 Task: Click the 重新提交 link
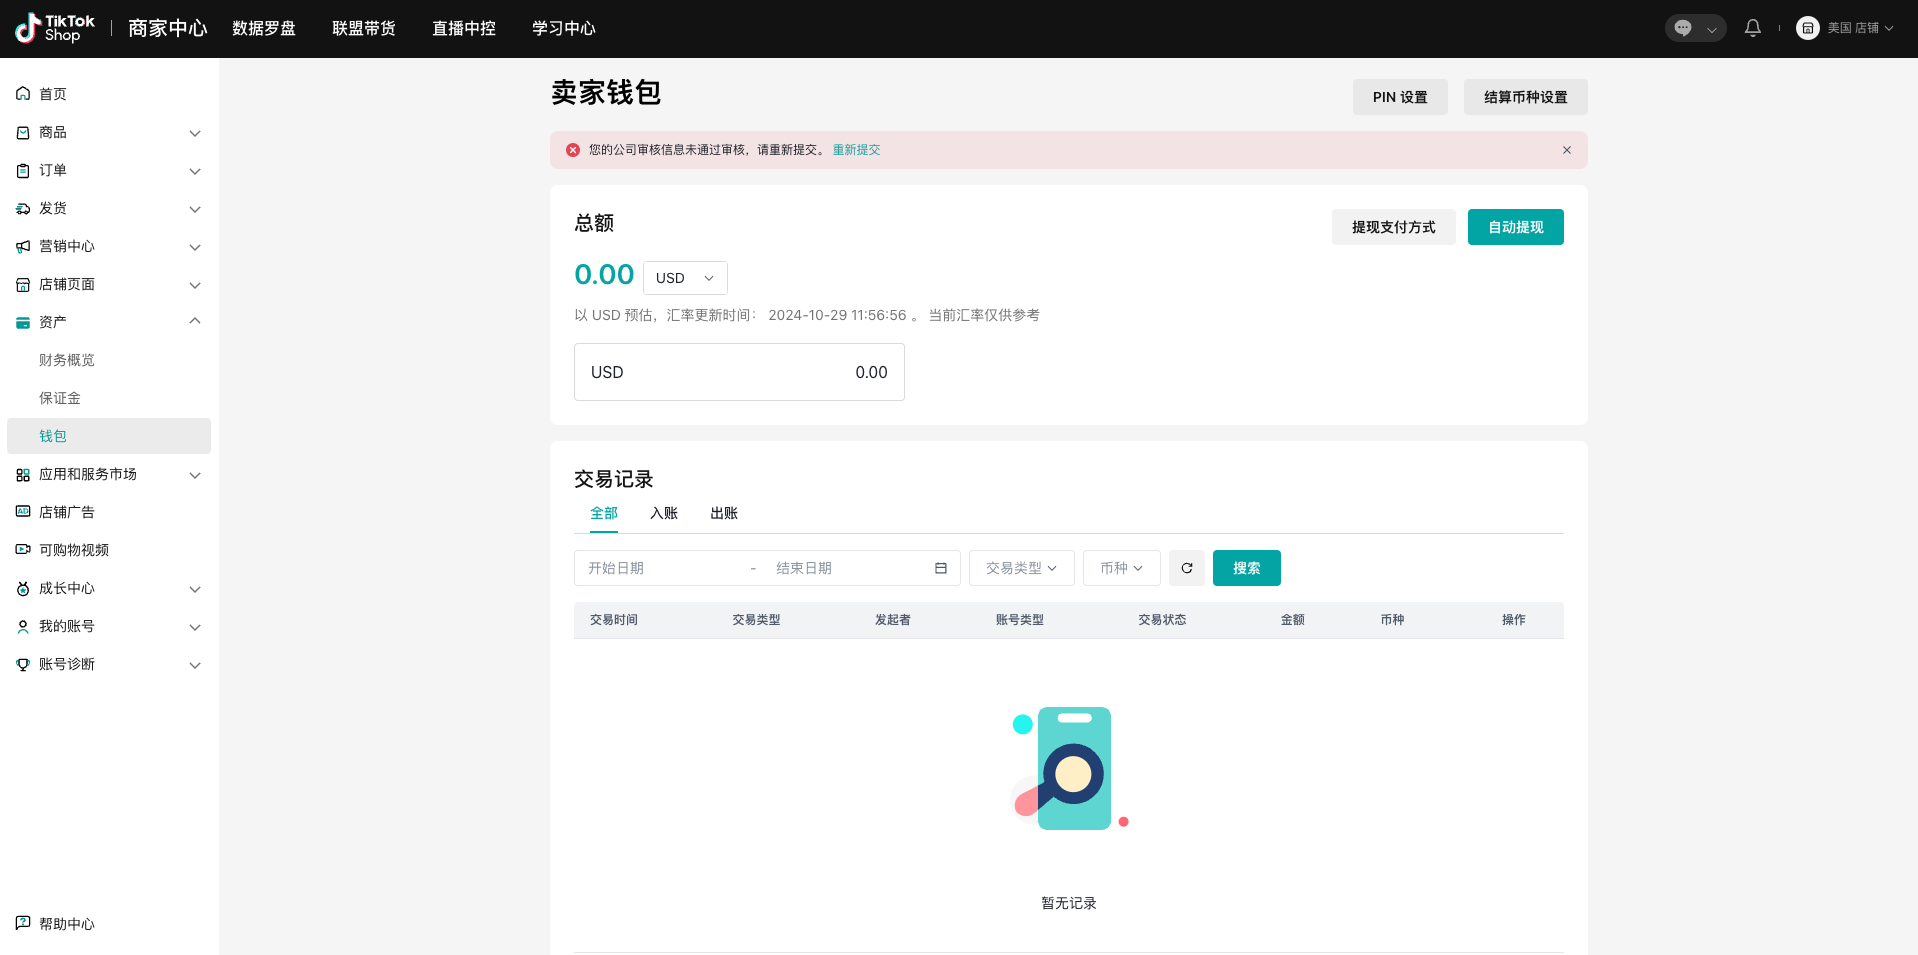coord(856,150)
